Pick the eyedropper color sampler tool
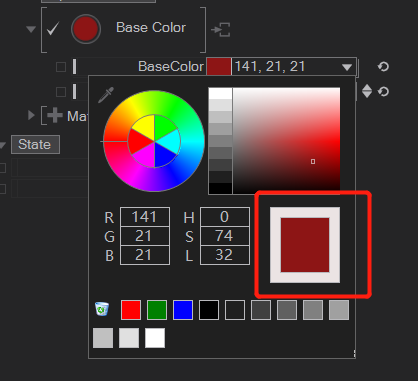Image resolution: width=418 pixels, height=381 pixels. coord(106,95)
